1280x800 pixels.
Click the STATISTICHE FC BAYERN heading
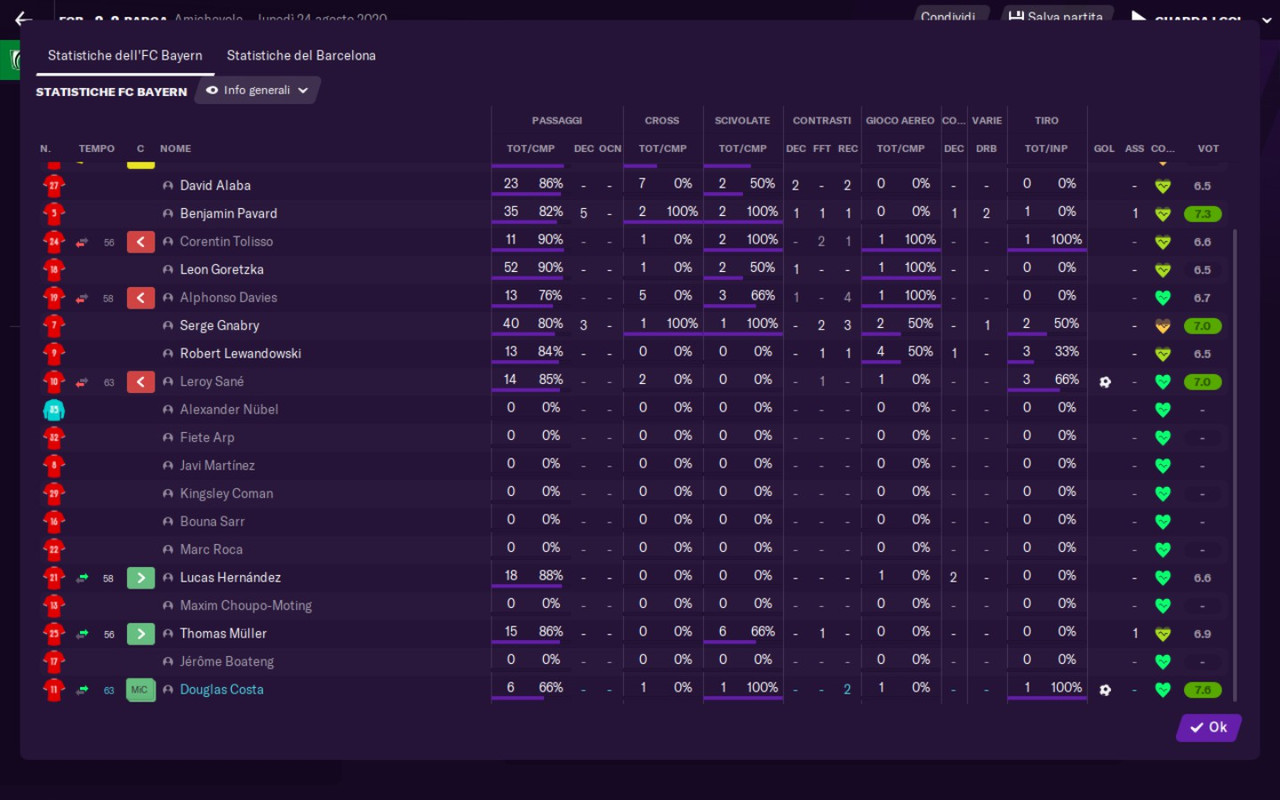(111, 92)
